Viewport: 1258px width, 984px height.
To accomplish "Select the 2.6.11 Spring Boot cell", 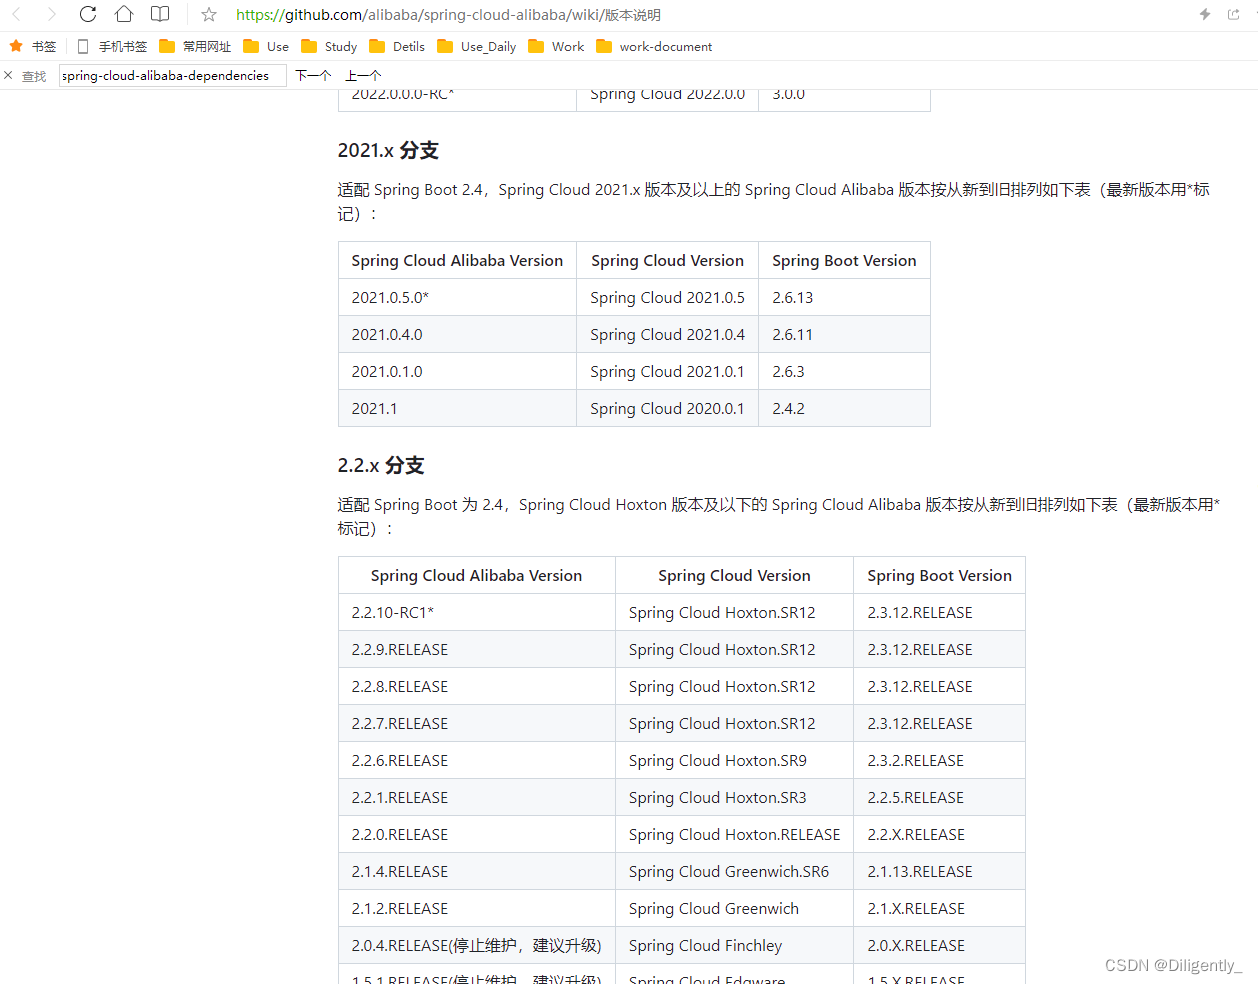I will coord(844,334).
